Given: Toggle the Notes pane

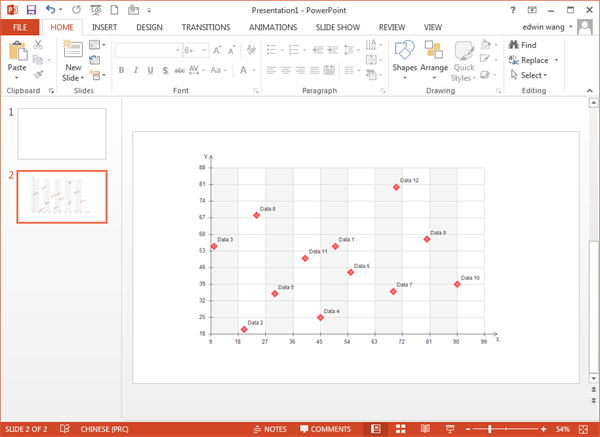Looking at the screenshot, I should point(269,429).
